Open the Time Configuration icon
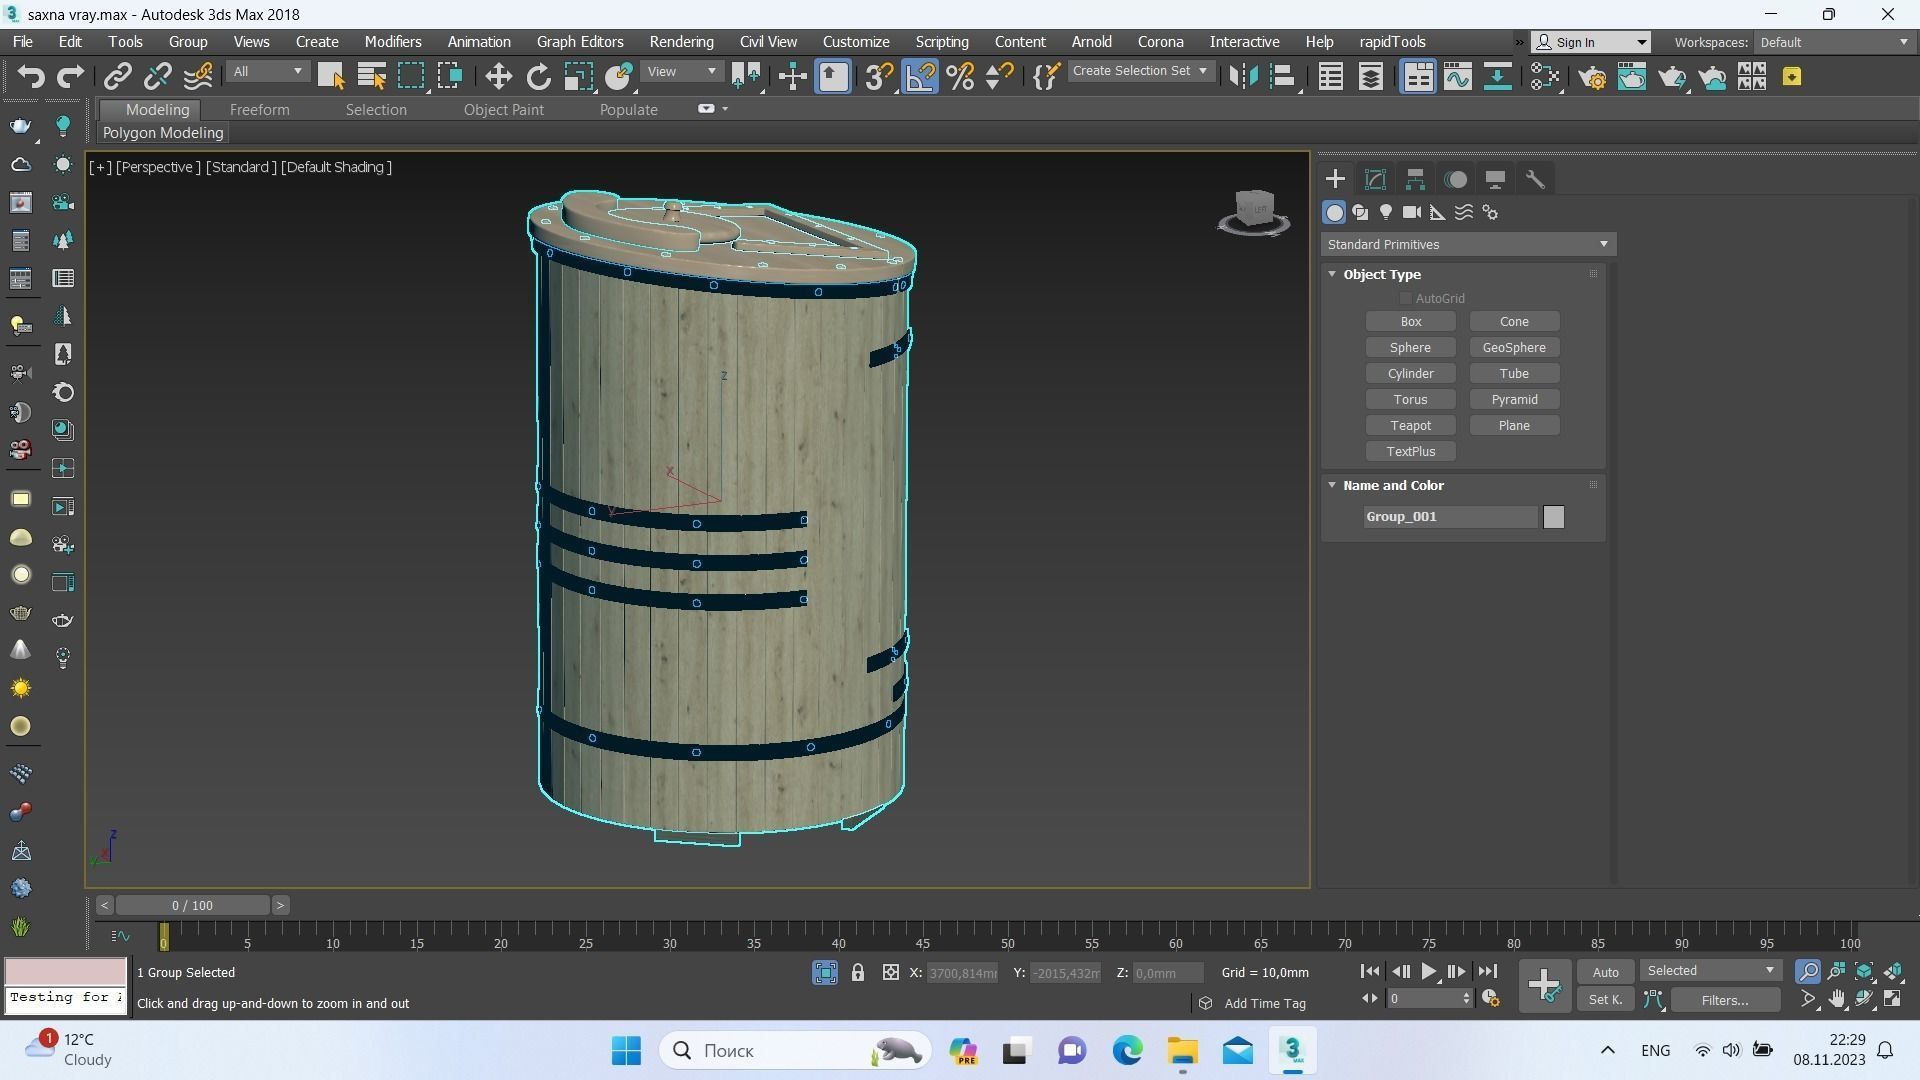The width and height of the screenshot is (1920, 1080). (x=1490, y=999)
